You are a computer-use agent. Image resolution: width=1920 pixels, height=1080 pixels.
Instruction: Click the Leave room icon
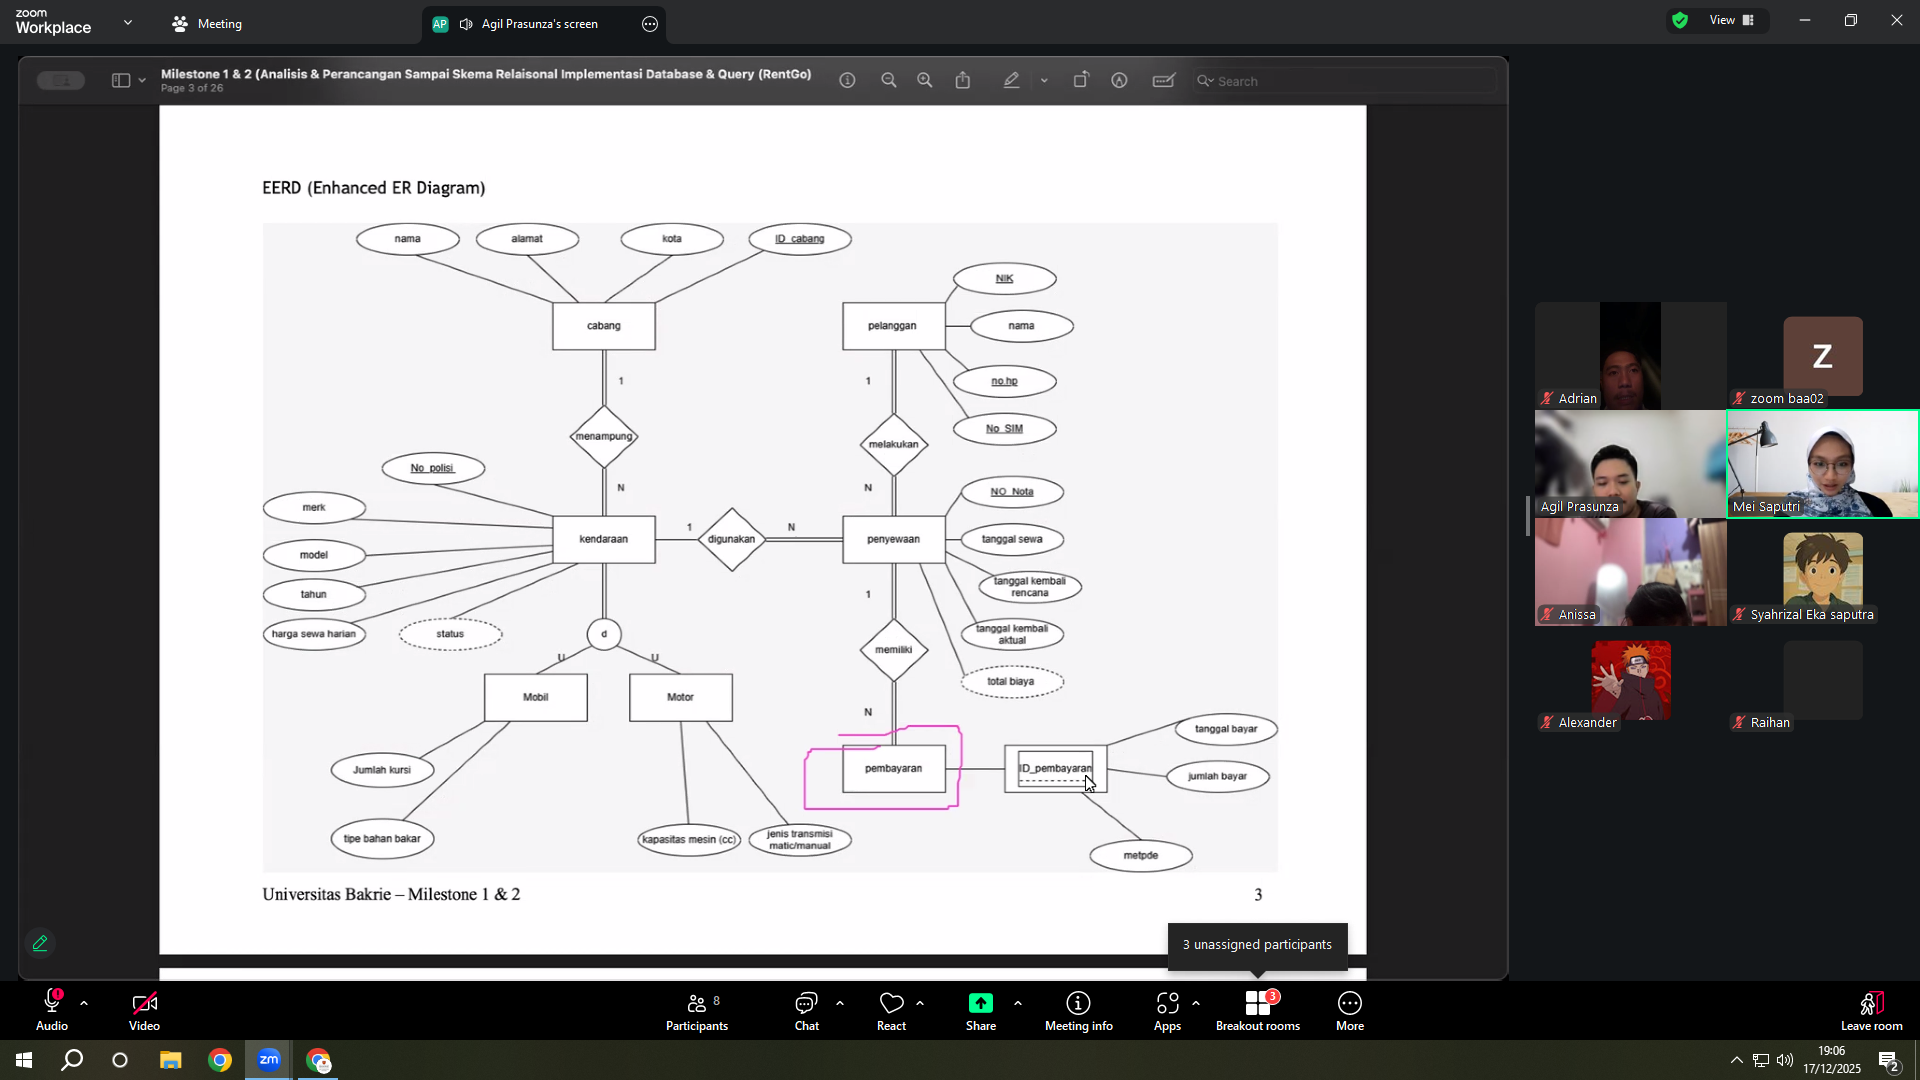tap(1872, 1003)
